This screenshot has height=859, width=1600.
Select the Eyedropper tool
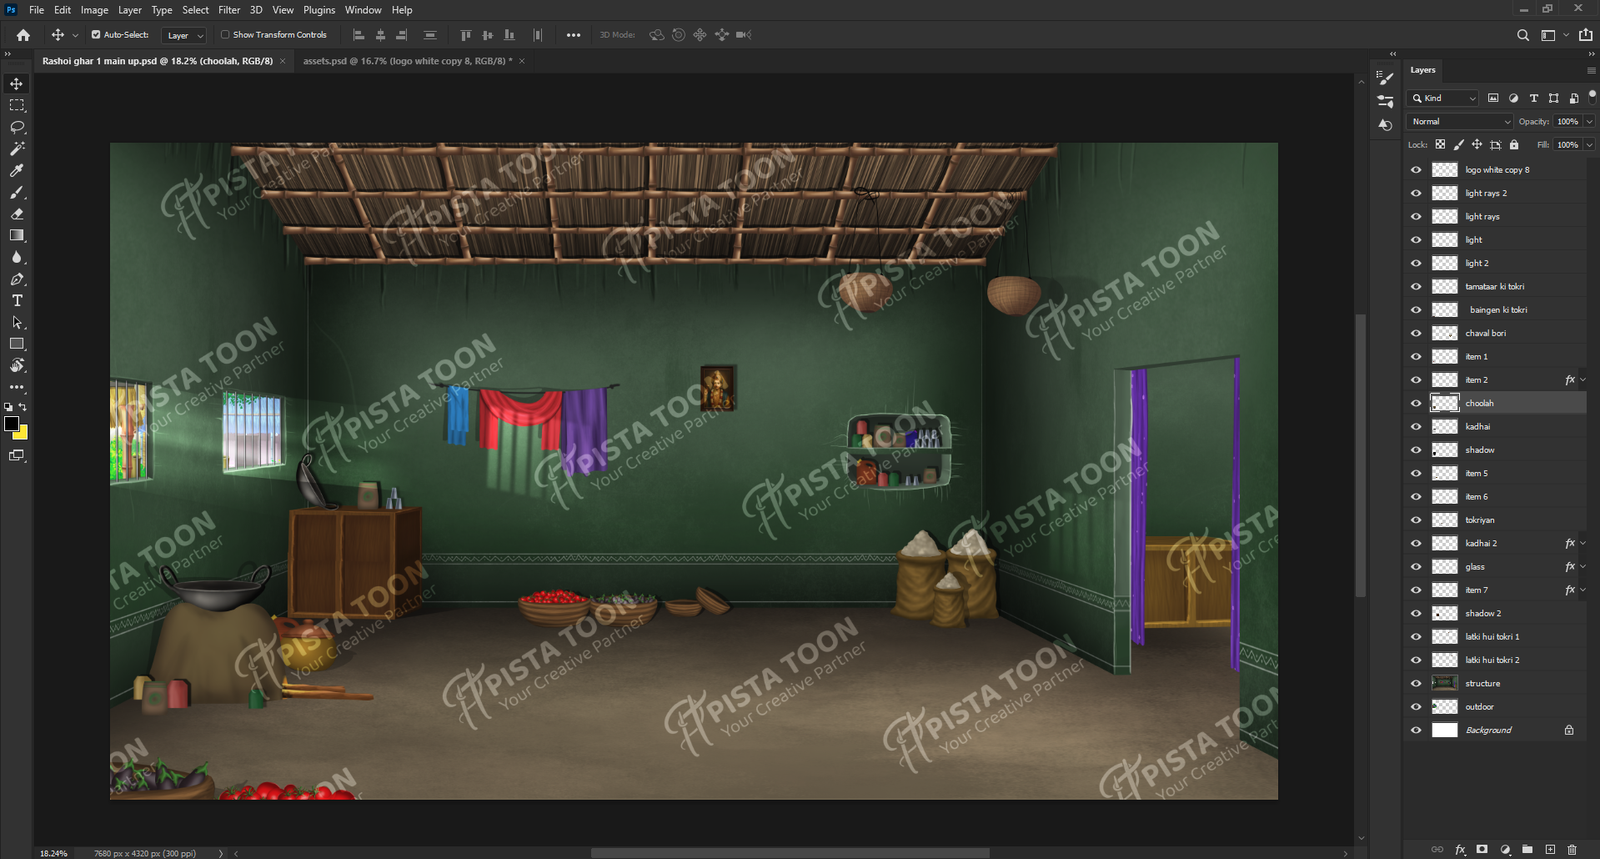[17, 171]
